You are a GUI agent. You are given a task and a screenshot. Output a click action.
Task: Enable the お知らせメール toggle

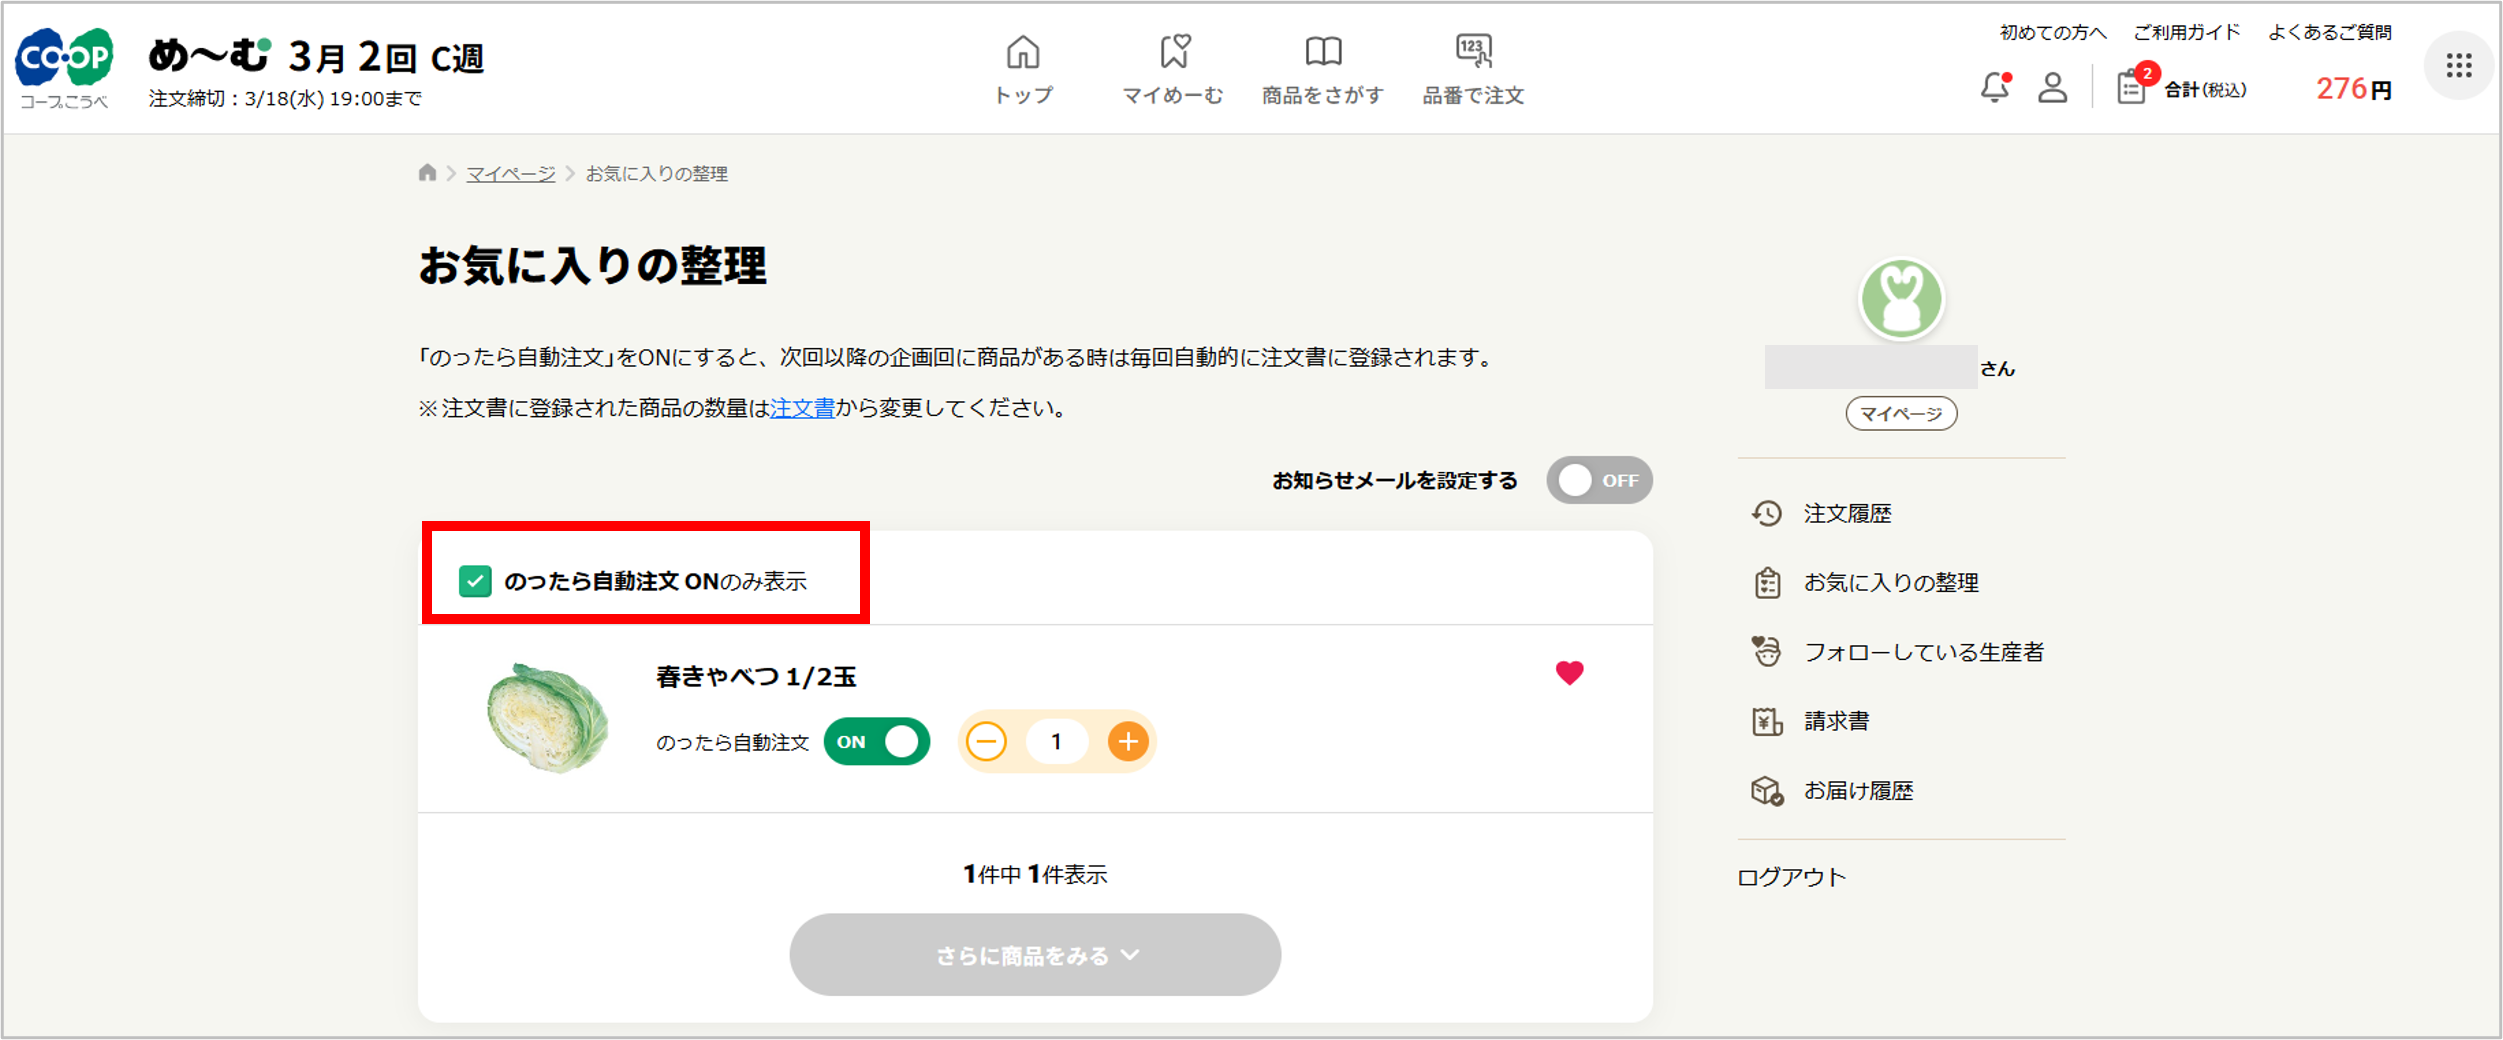[1598, 480]
